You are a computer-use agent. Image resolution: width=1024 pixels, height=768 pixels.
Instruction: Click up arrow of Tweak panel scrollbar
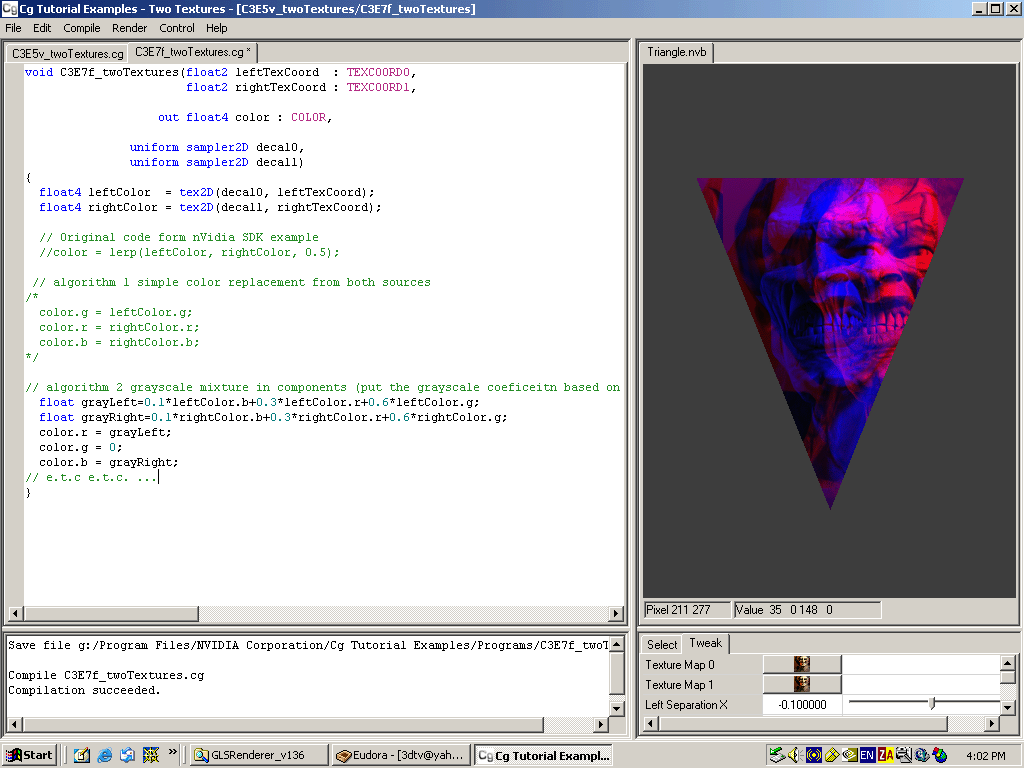click(x=1007, y=662)
